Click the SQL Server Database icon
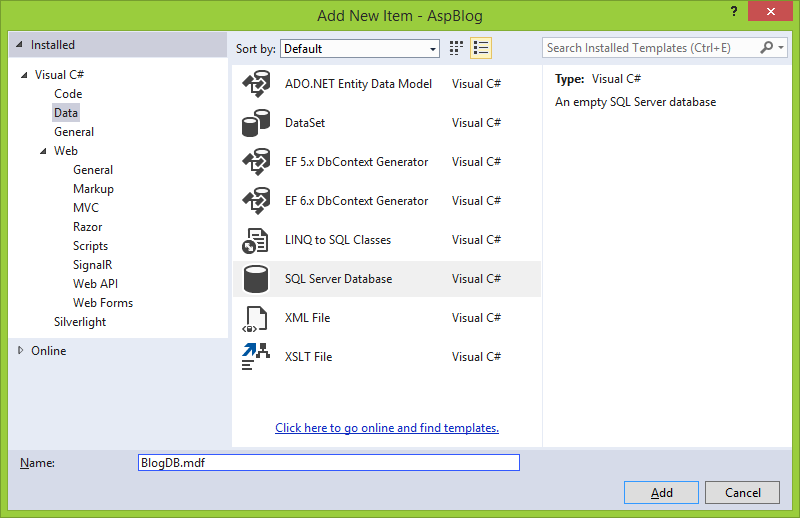This screenshot has width=800, height=518. (x=256, y=279)
